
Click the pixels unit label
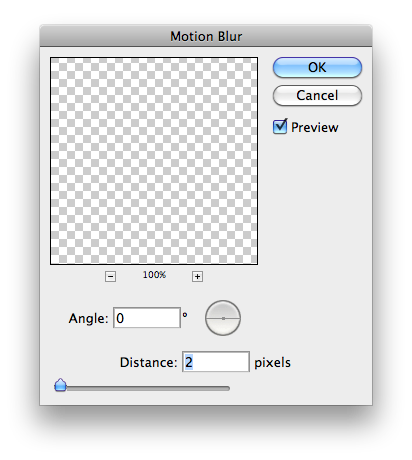tap(272, 363)
